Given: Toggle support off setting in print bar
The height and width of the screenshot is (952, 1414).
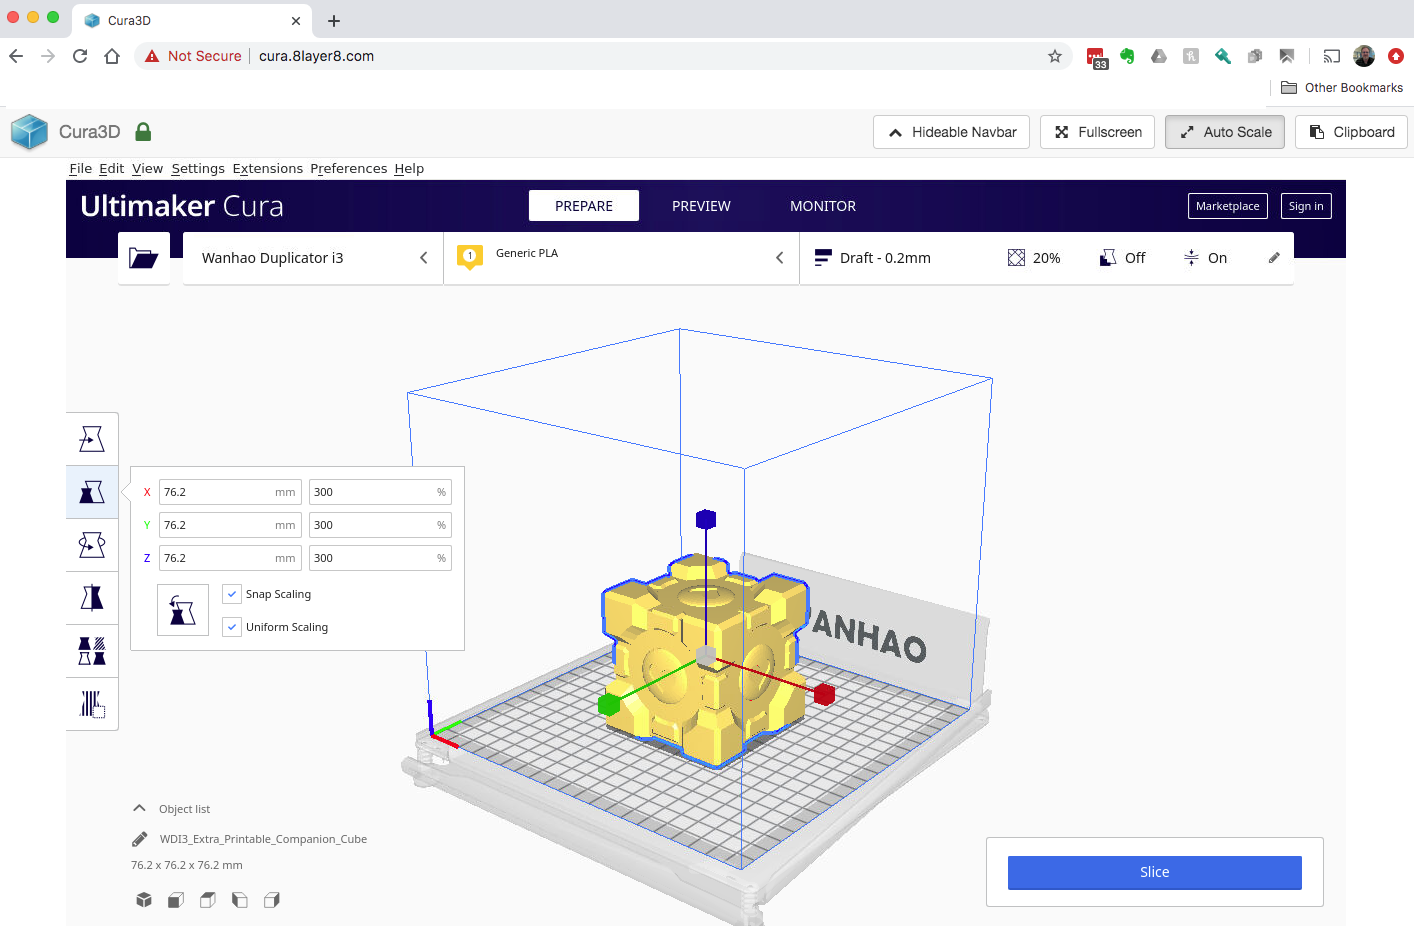Looking at the screenshot, I should (1122, 257).
